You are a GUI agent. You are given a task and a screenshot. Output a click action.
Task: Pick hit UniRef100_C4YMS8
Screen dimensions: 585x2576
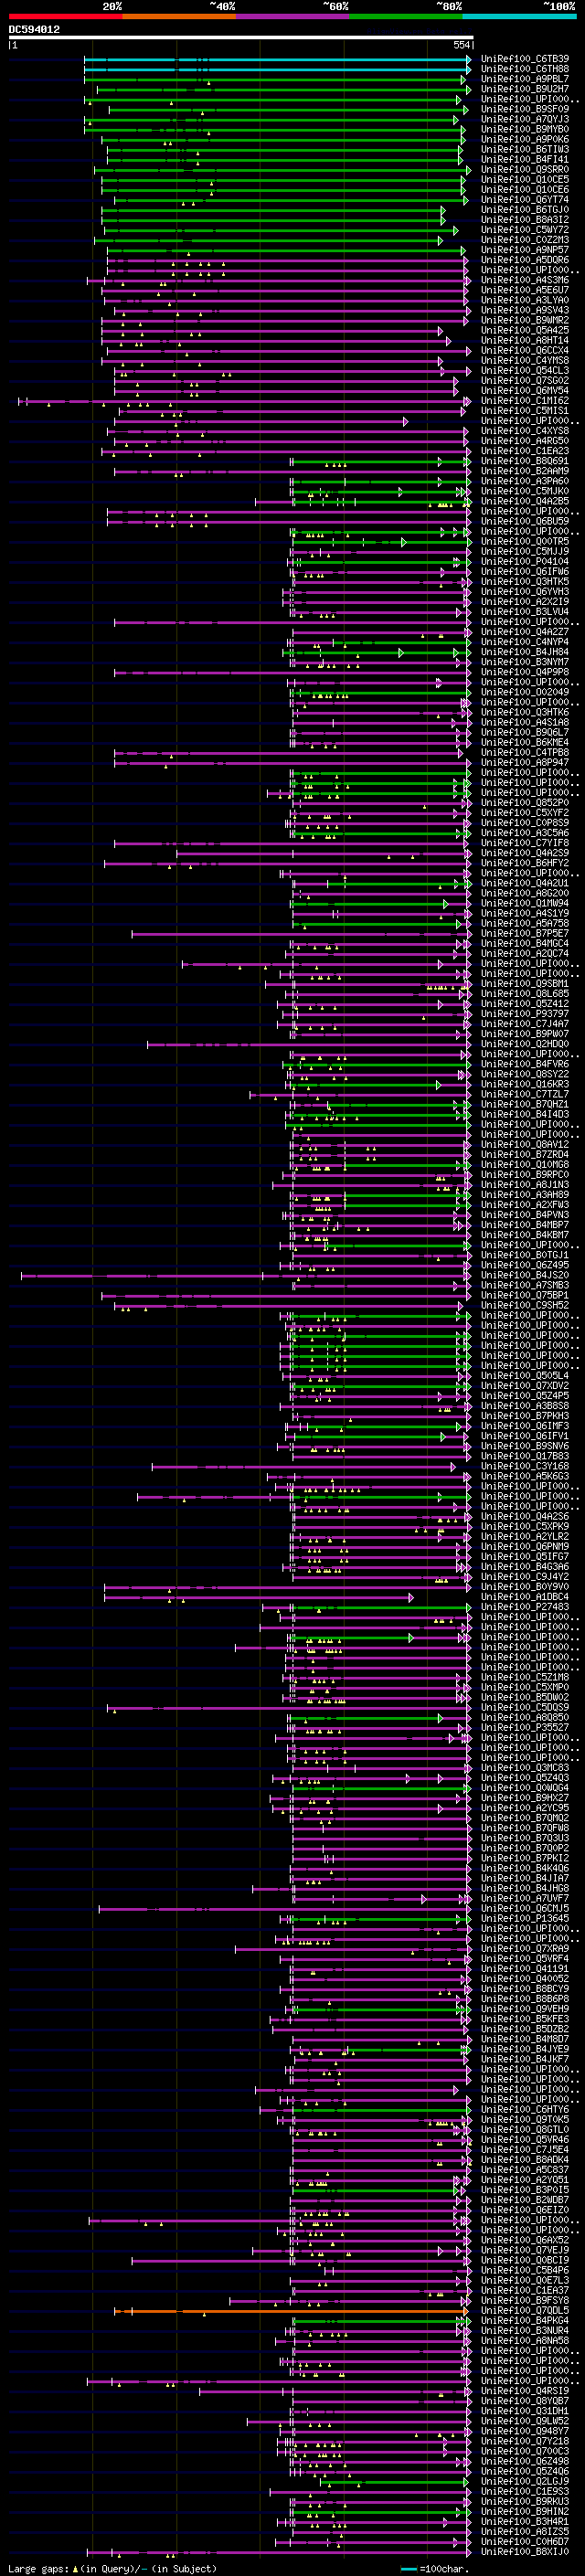tap(525, 360)
